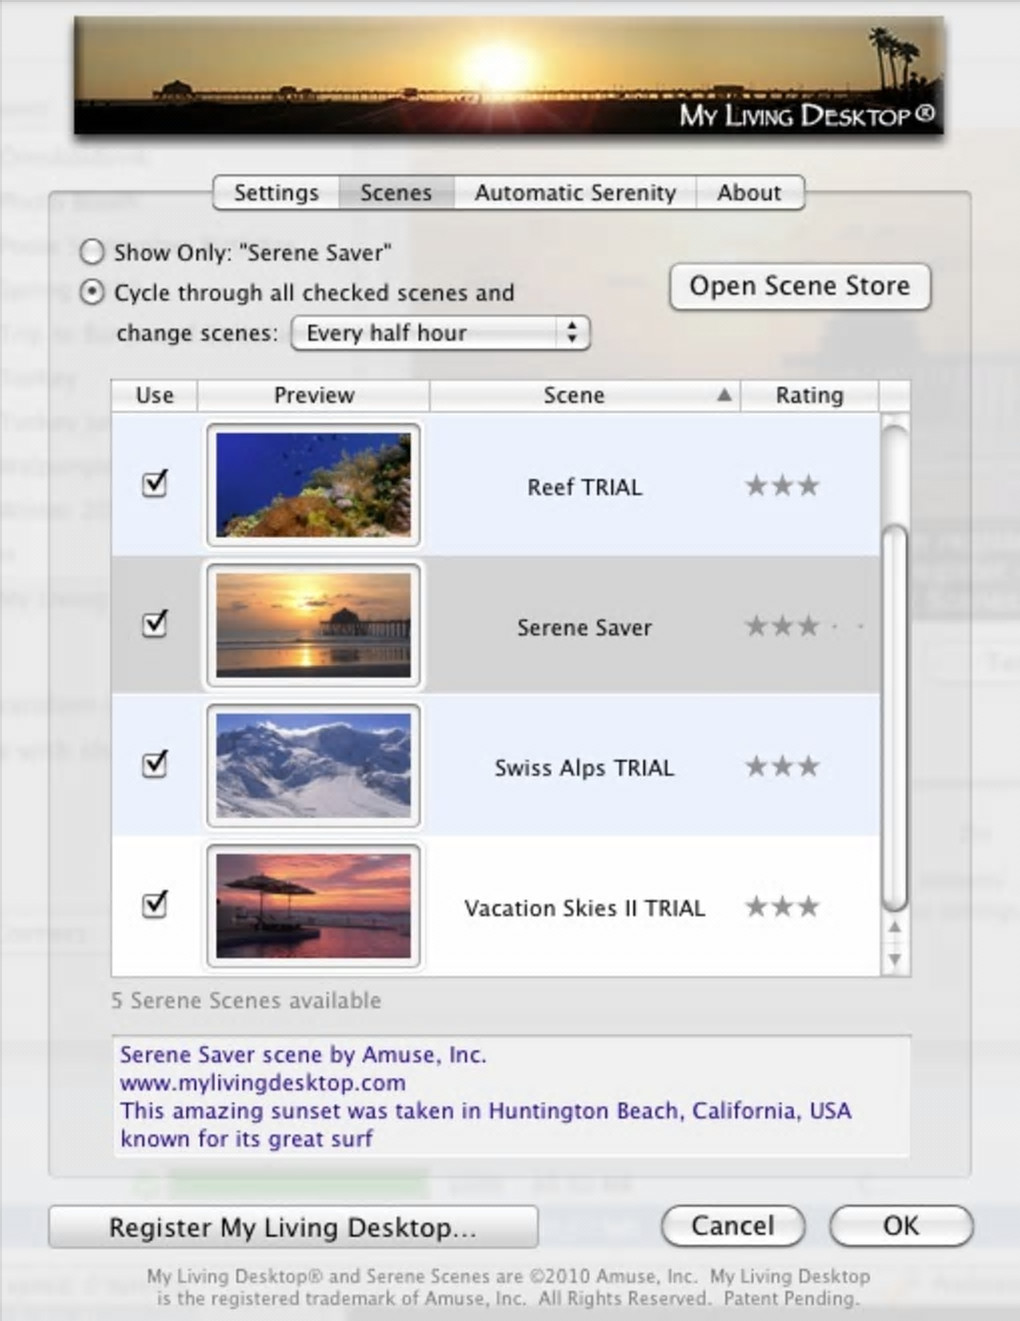The image size is (1020, 1321).
Task: Select the Swiss Alps TRIAL scene name
Action: tap(585, 767)
